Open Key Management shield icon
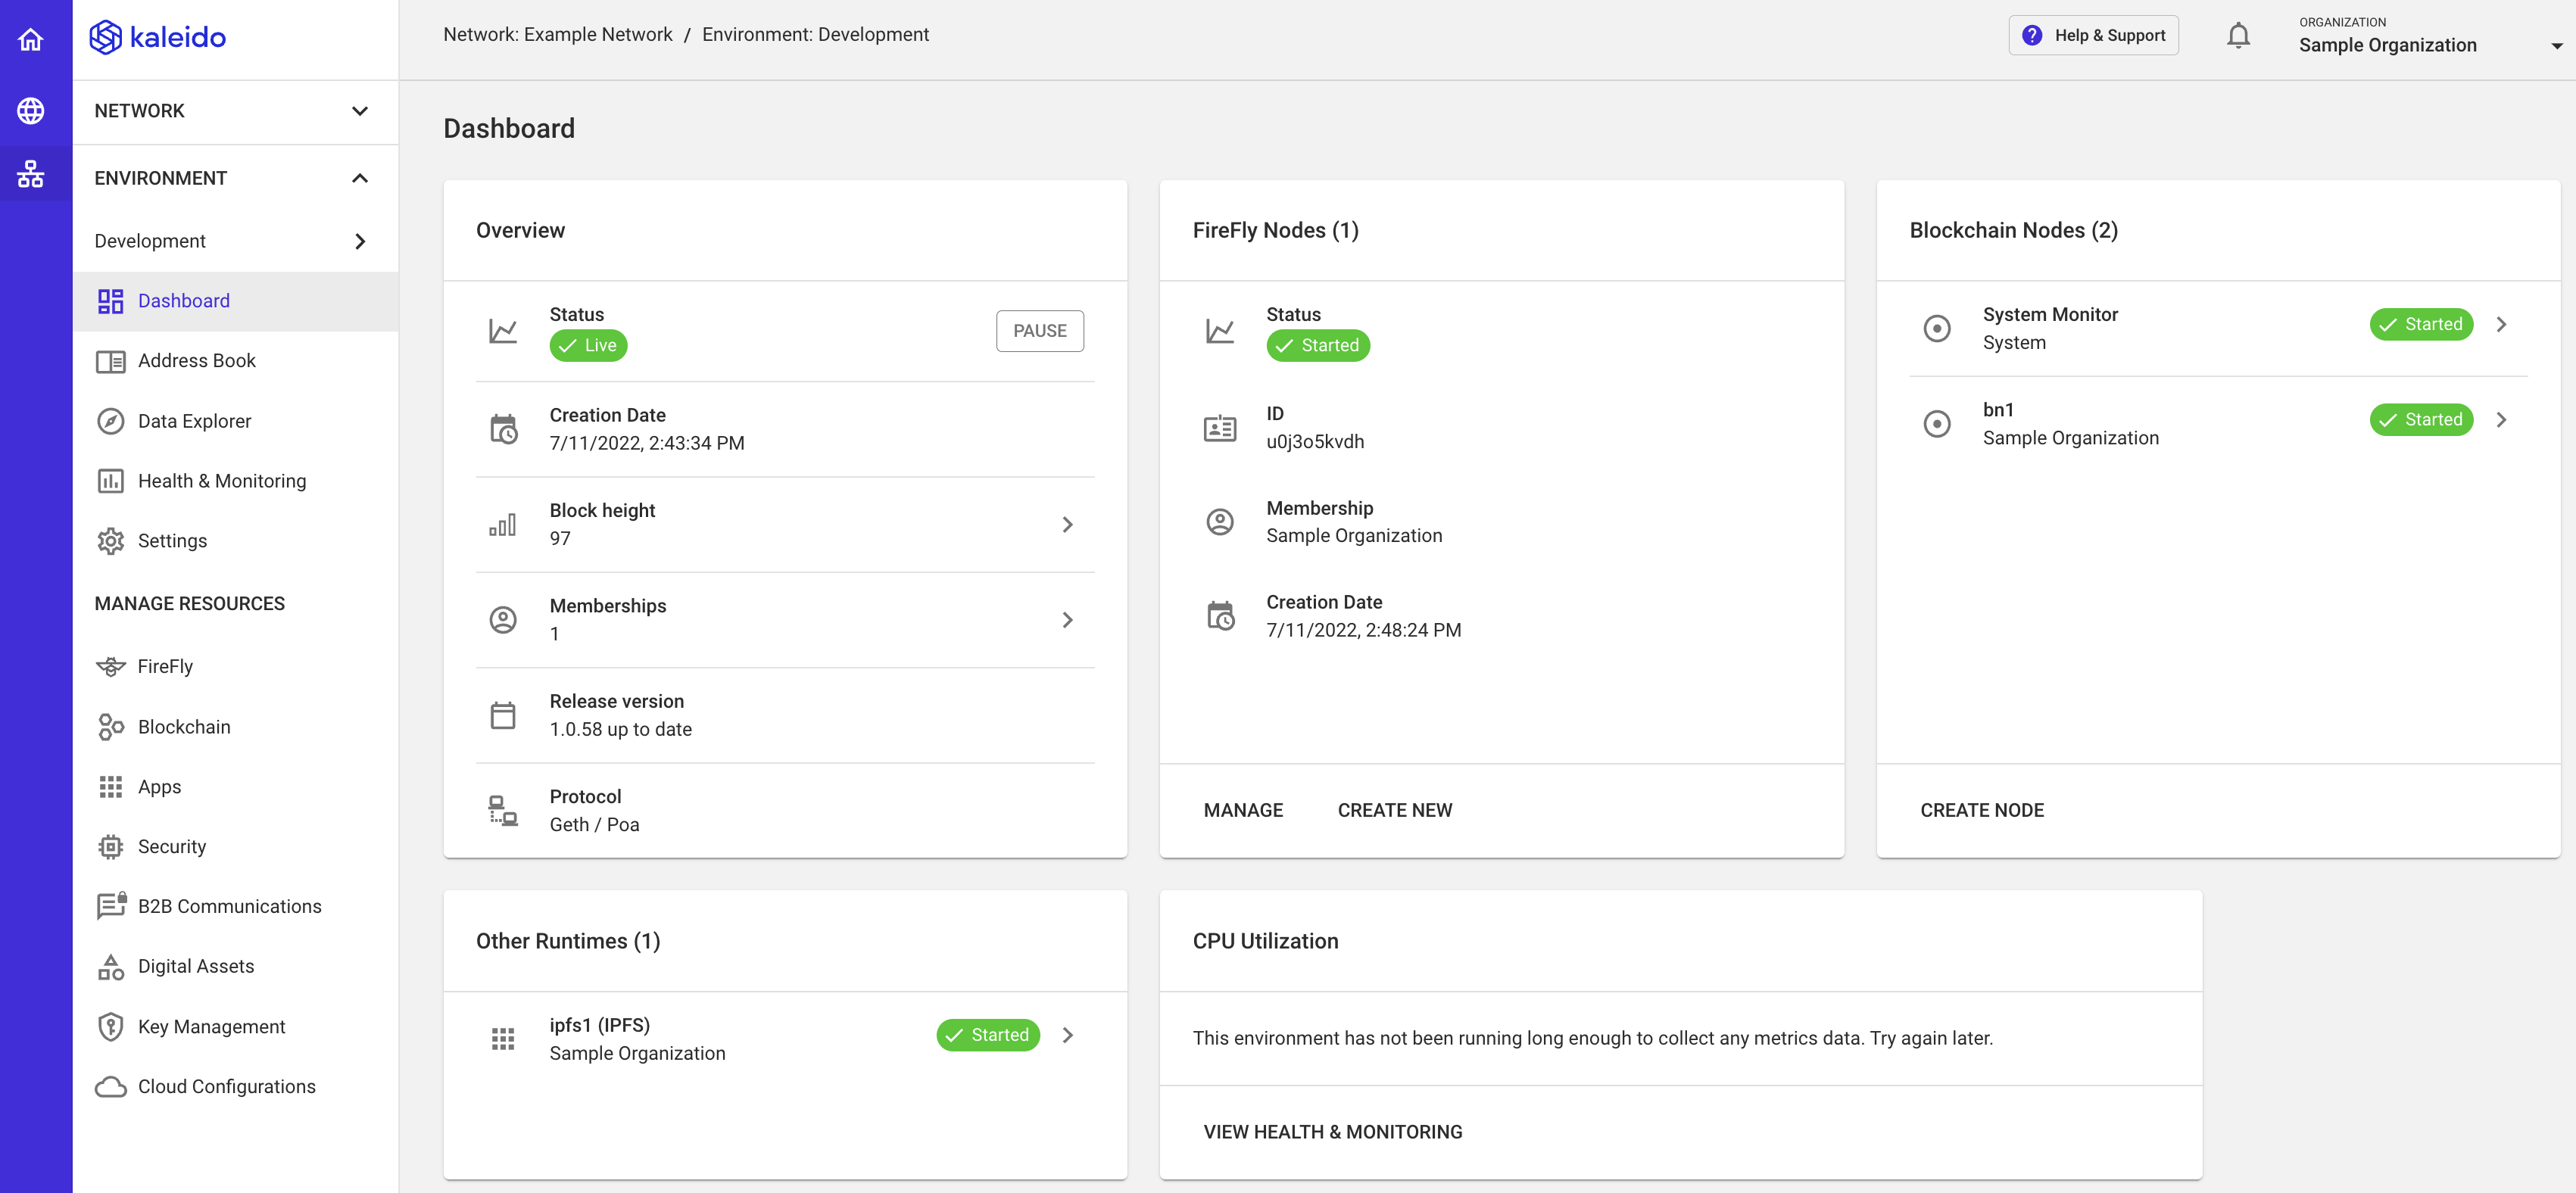Image resolution: width=2576 pixels, height=1193 pixels. click(110, 1026)
